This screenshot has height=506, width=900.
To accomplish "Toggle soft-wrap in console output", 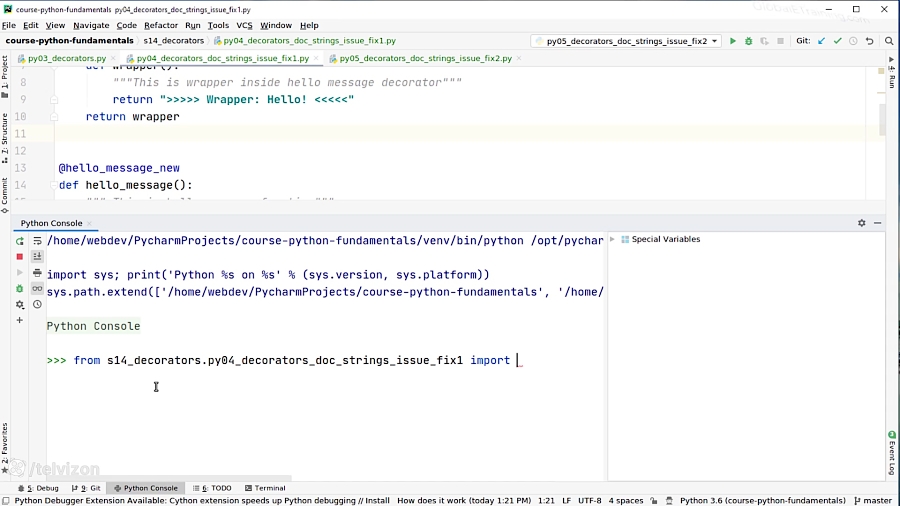I will point(37,241).
